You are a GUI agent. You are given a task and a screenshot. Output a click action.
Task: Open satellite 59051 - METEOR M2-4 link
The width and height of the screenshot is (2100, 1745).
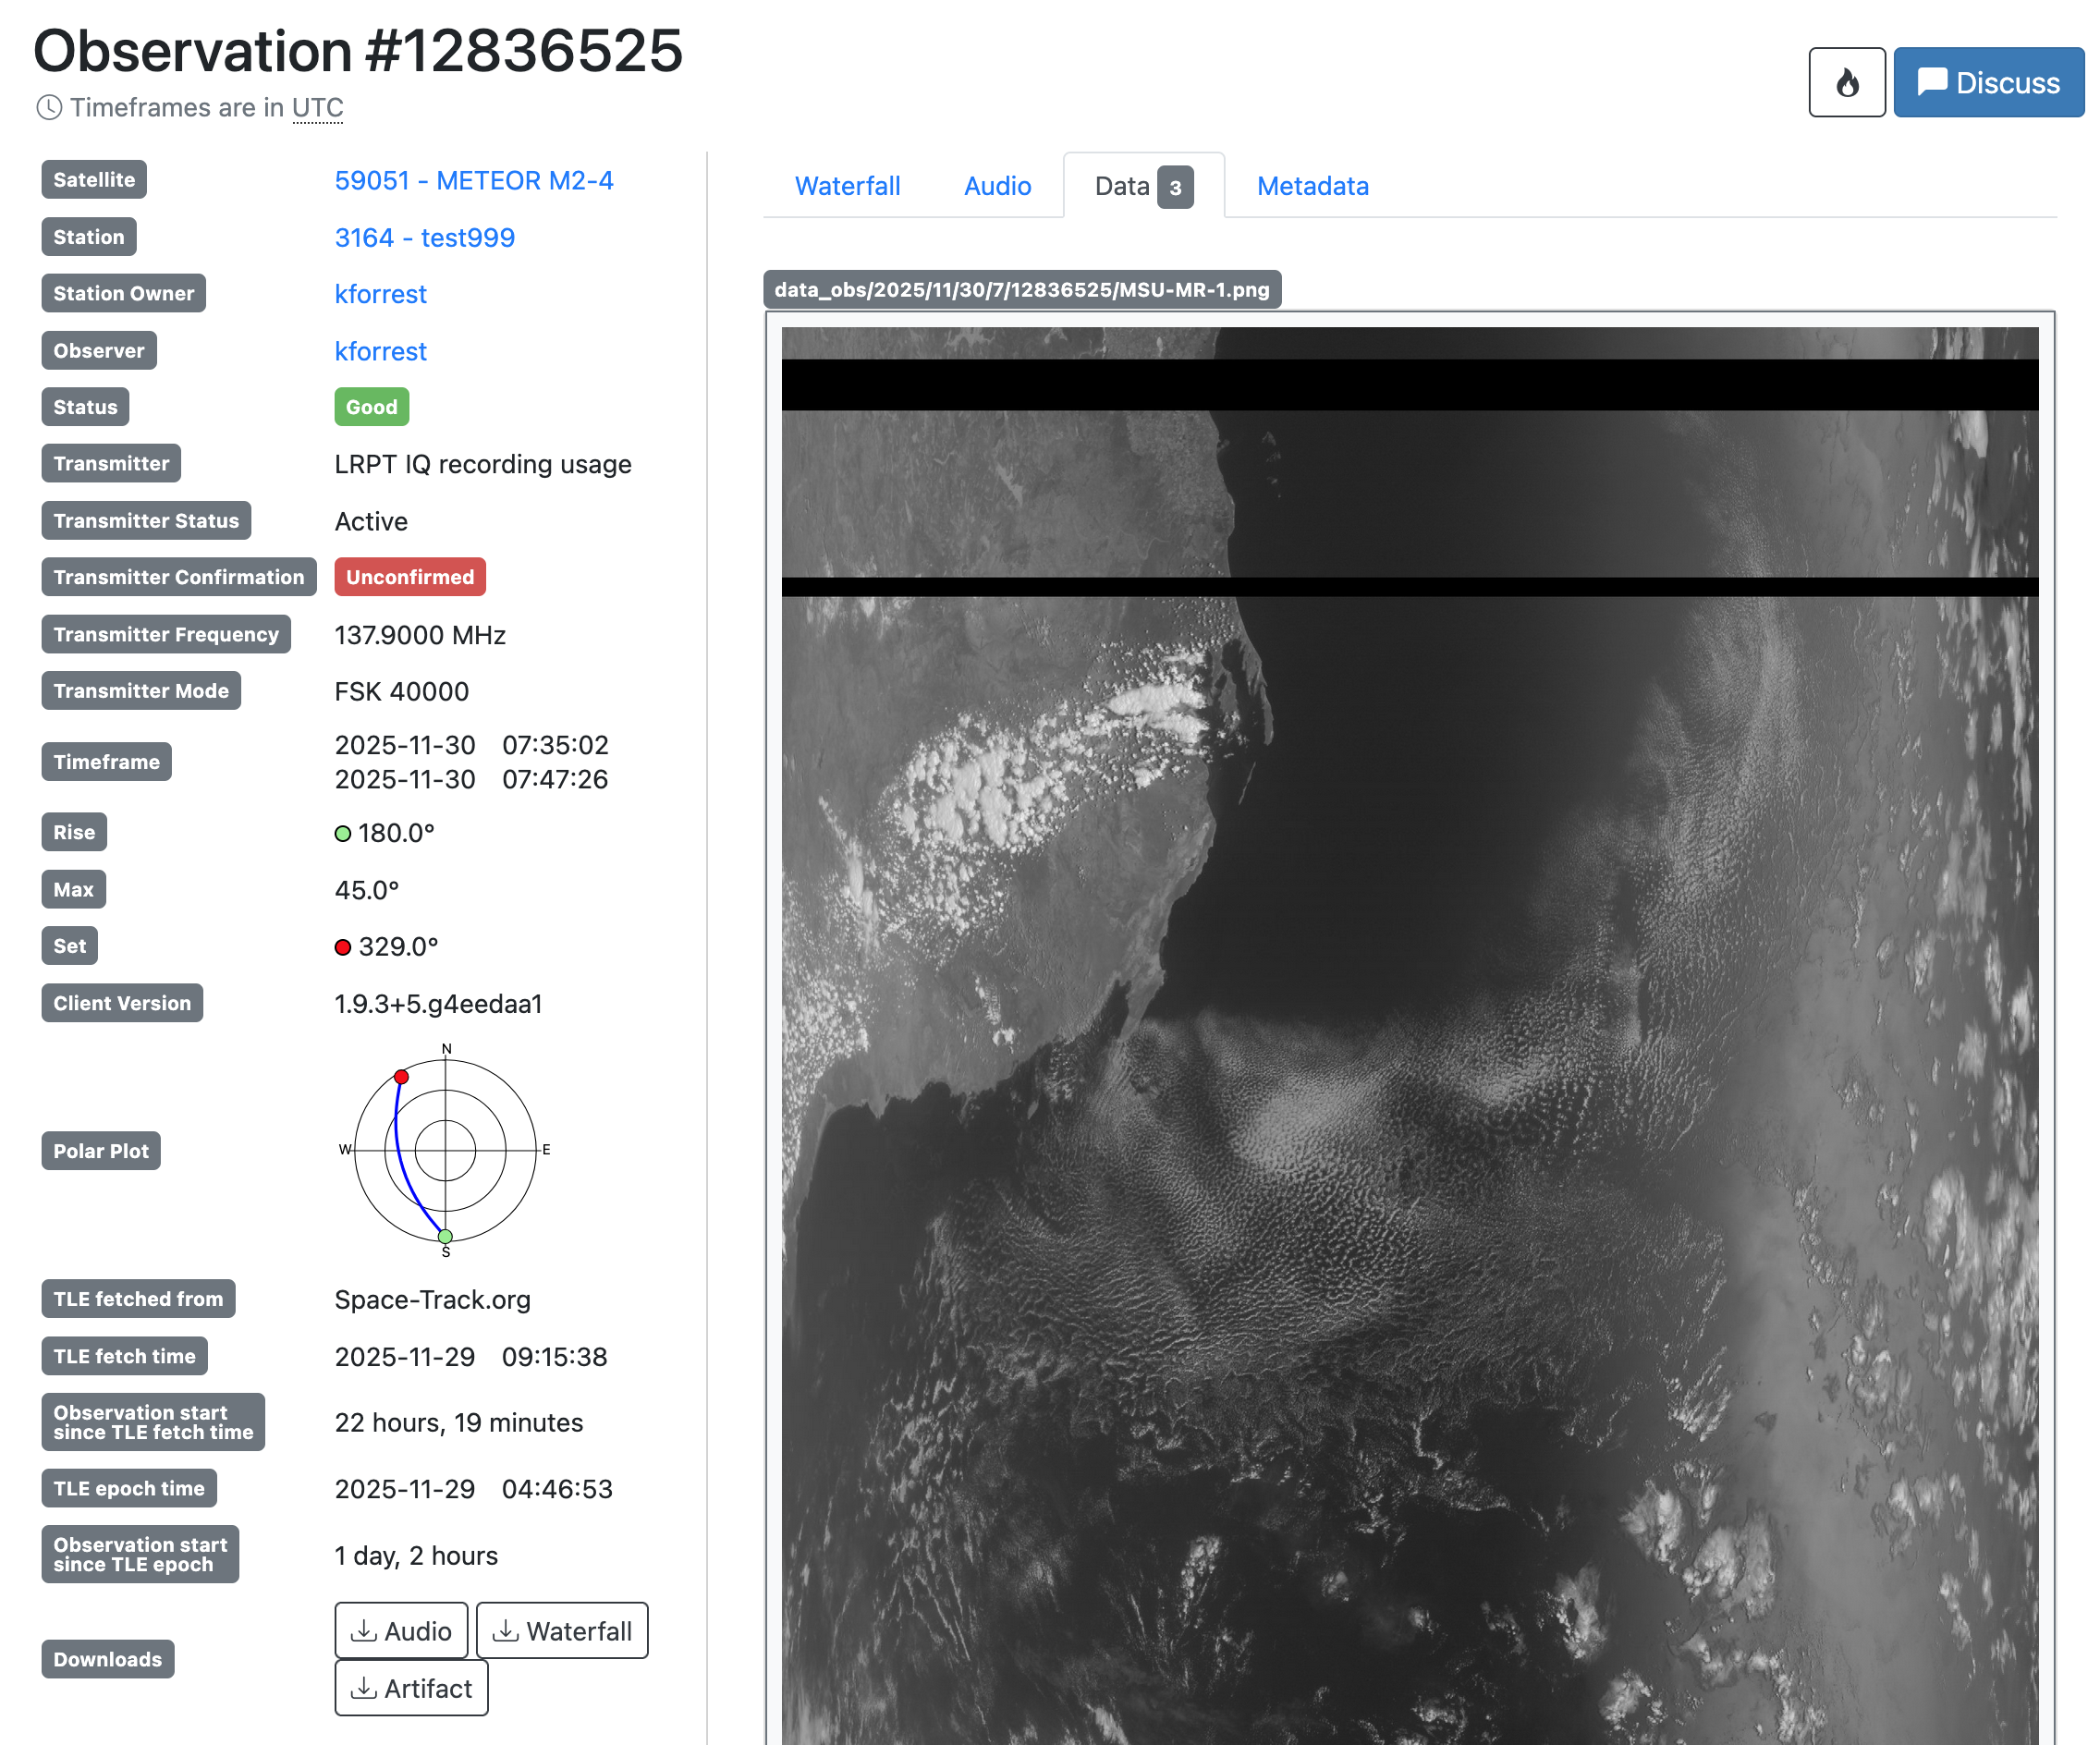click(x=474, y=180)
